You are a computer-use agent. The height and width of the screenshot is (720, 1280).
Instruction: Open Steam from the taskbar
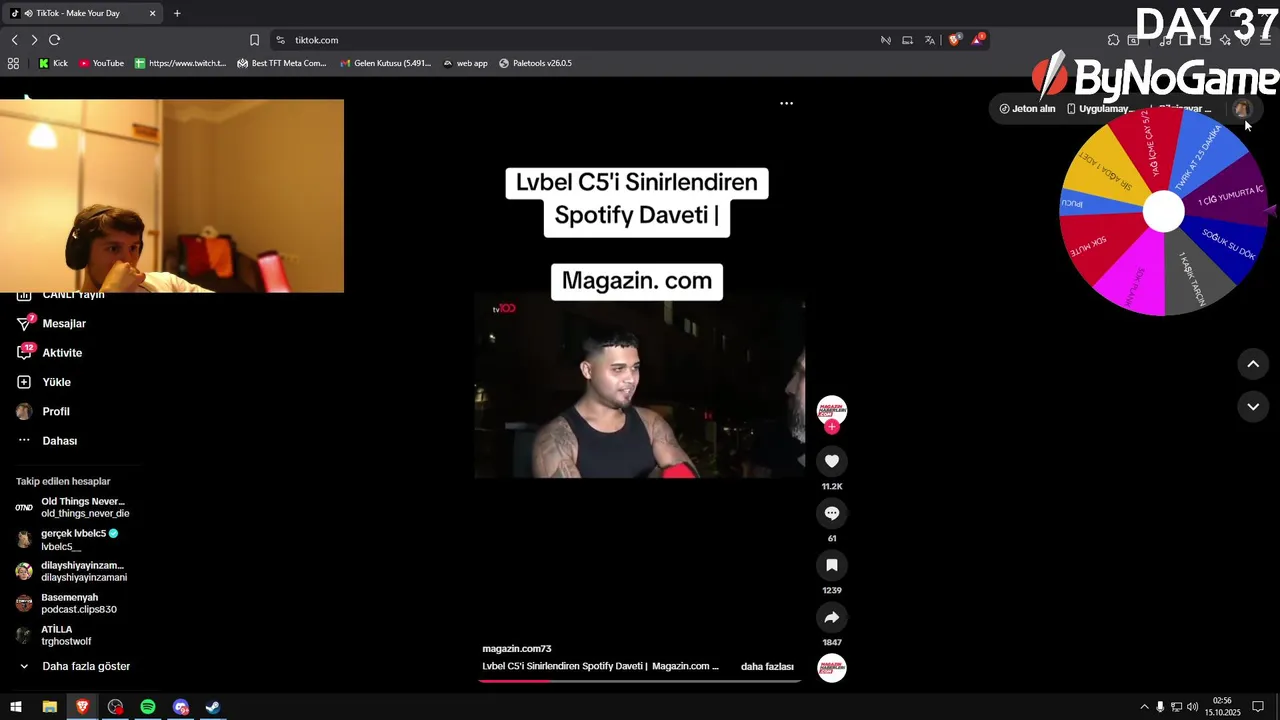213,707
